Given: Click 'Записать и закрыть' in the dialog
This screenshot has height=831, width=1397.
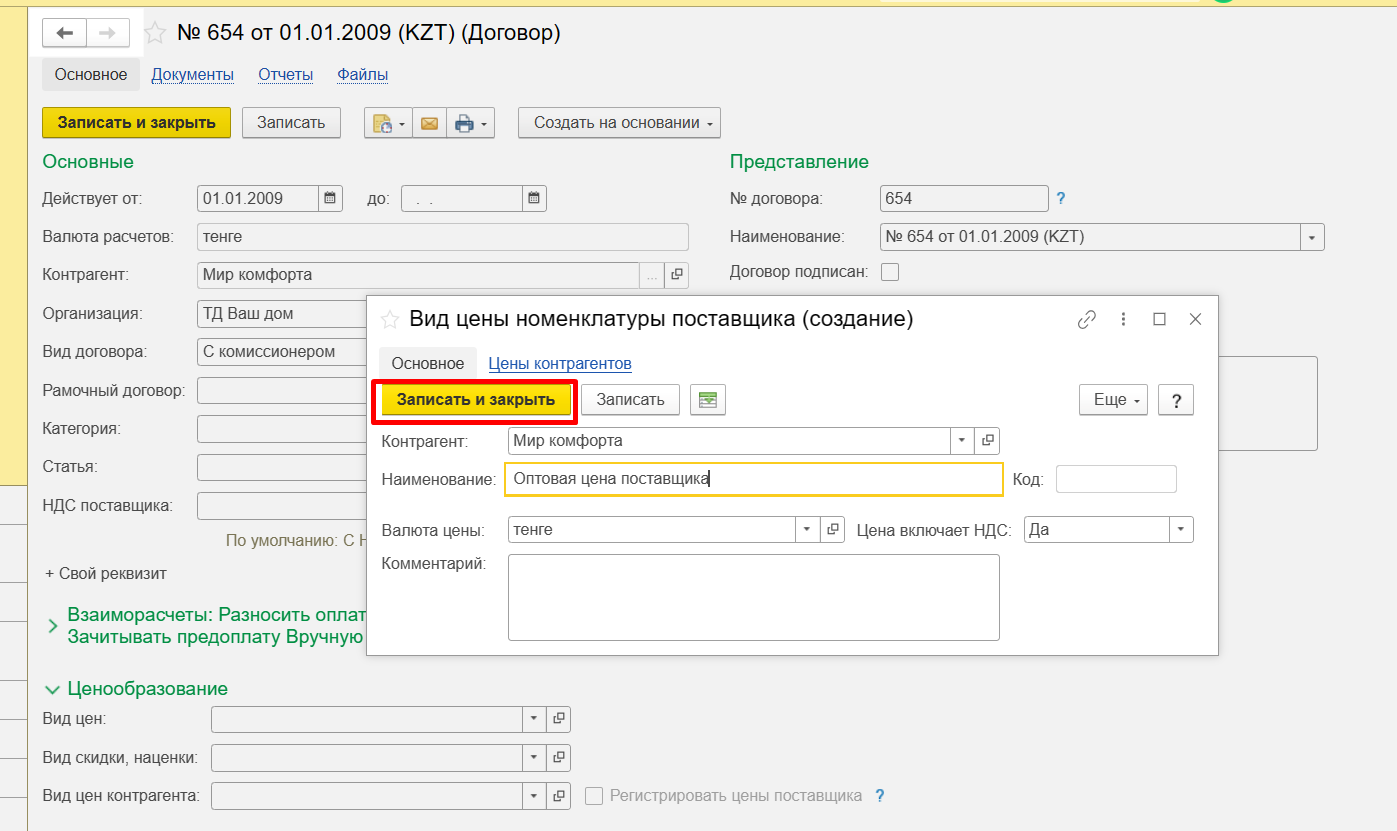Looking at the screenshot, I should [x=475, y=400].
